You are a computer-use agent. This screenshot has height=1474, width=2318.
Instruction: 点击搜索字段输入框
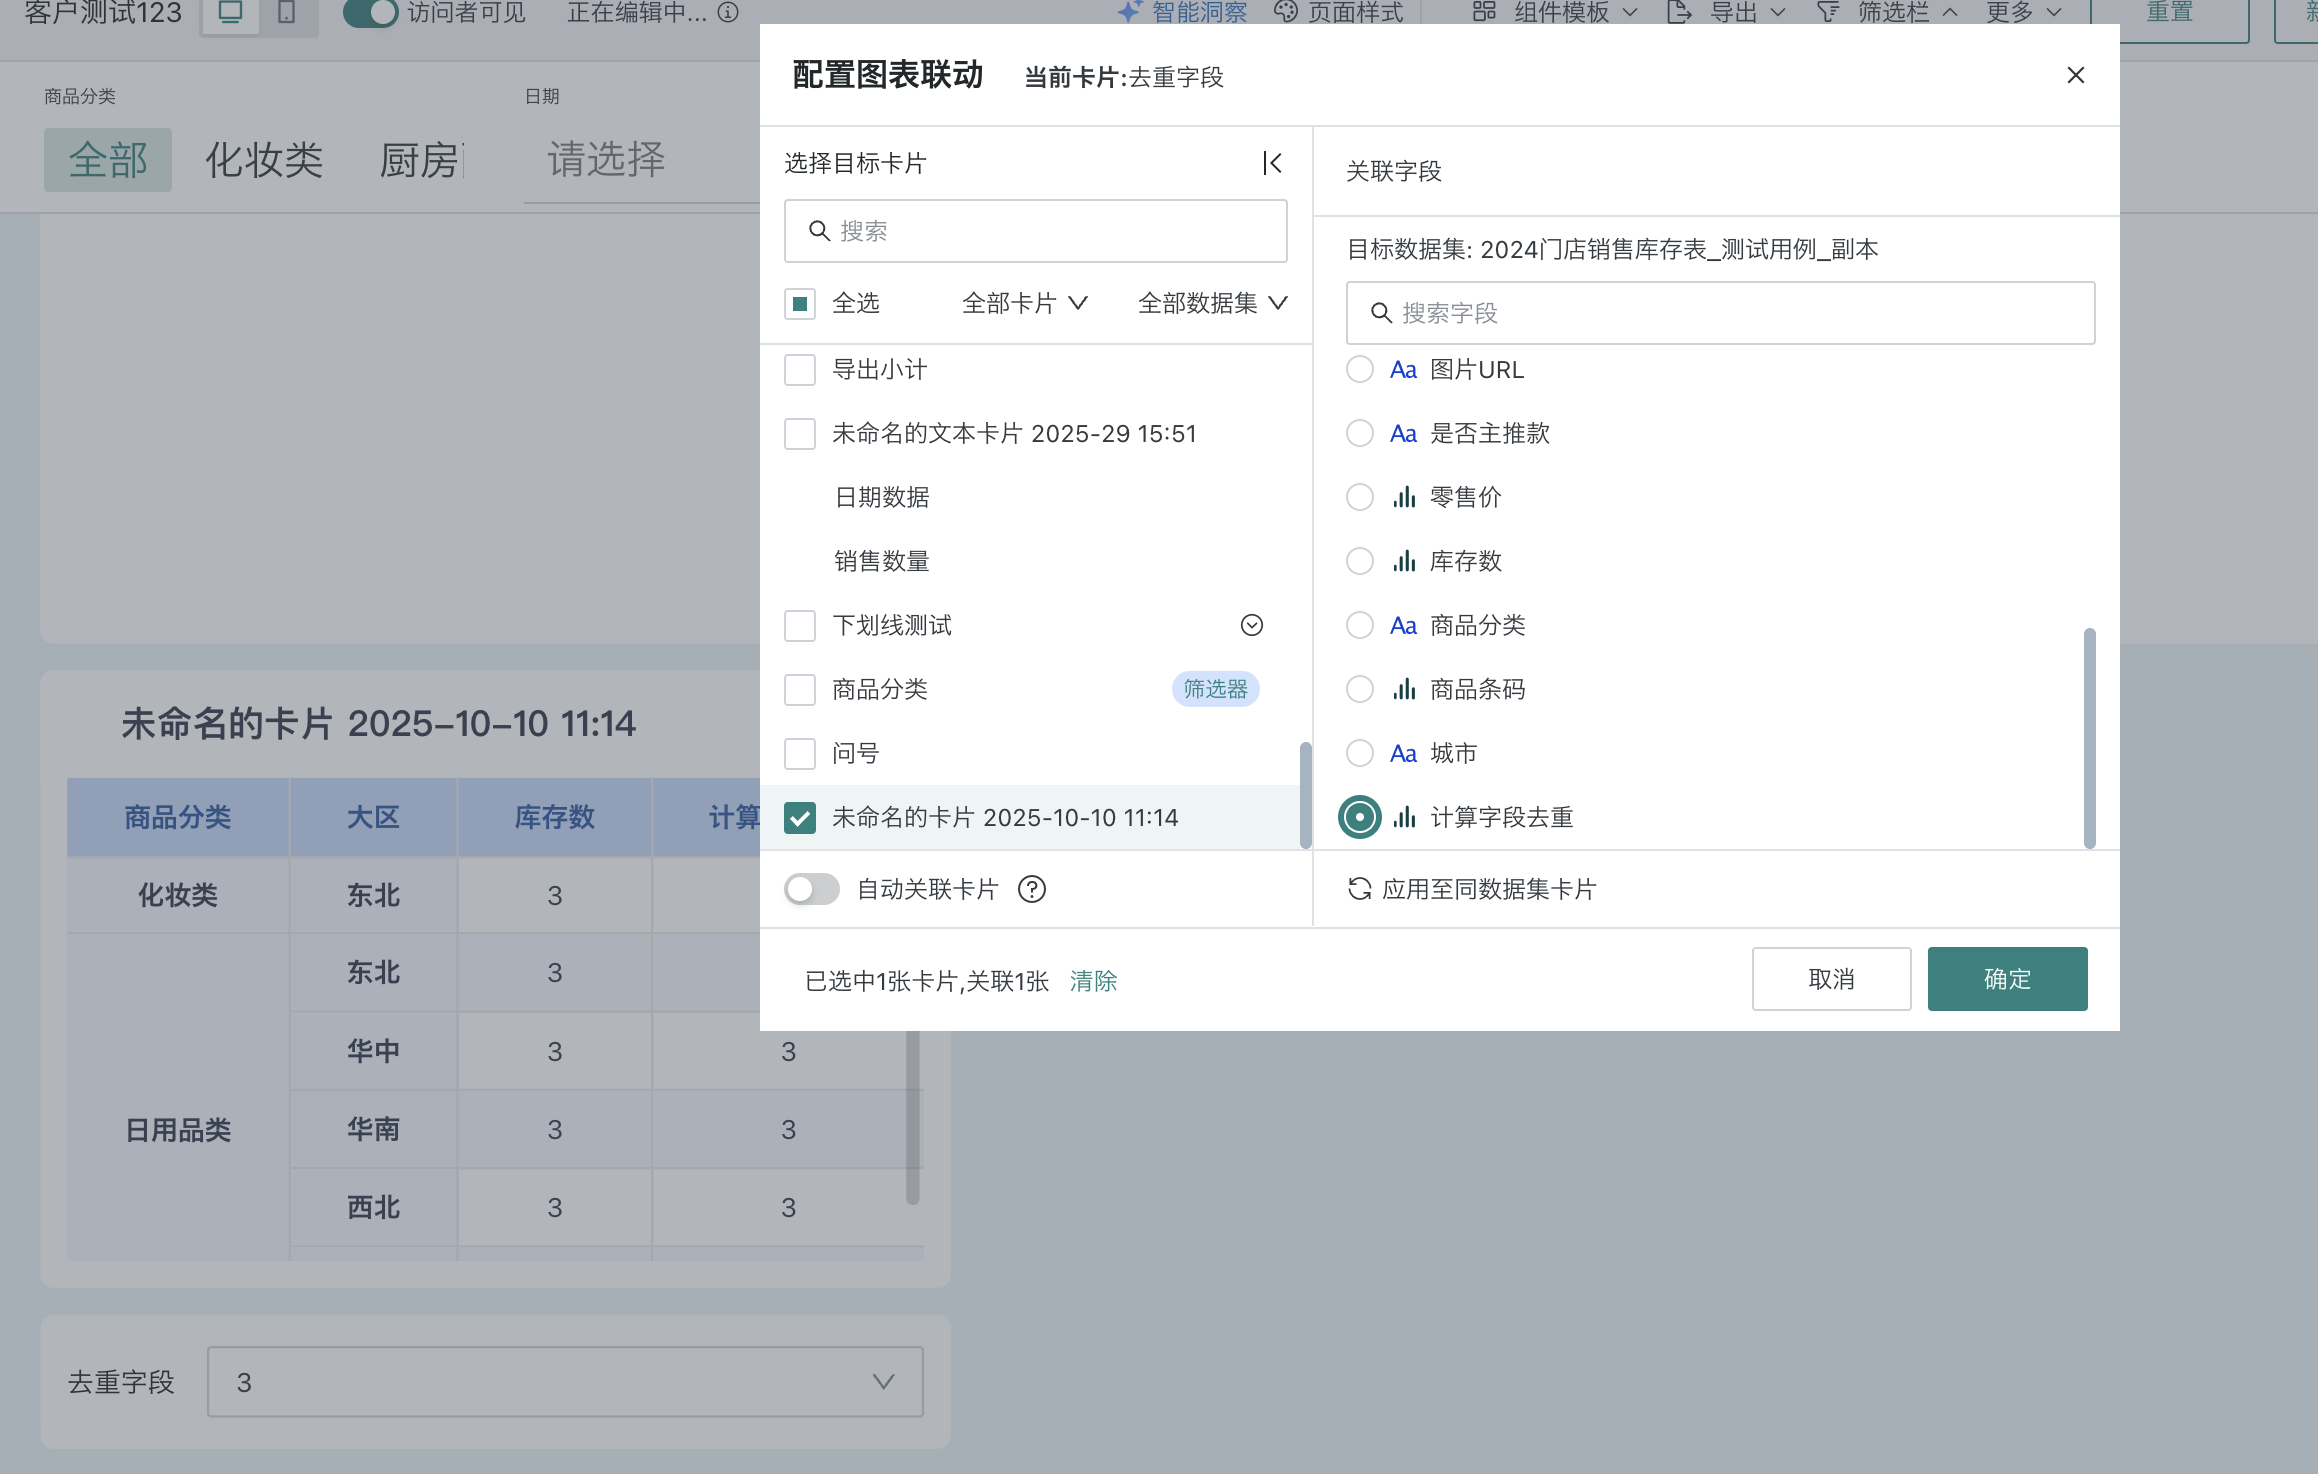(x=1720, y=312)
